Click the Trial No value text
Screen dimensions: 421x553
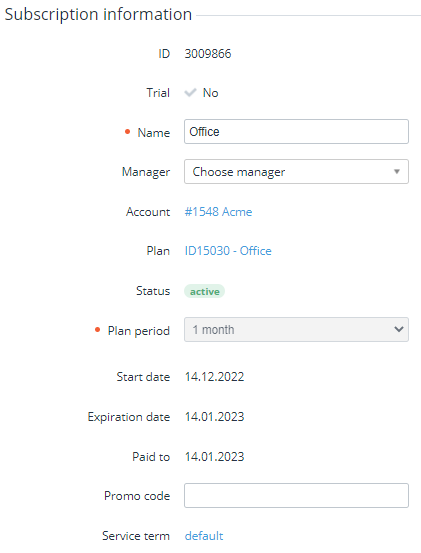click(210, 93)
